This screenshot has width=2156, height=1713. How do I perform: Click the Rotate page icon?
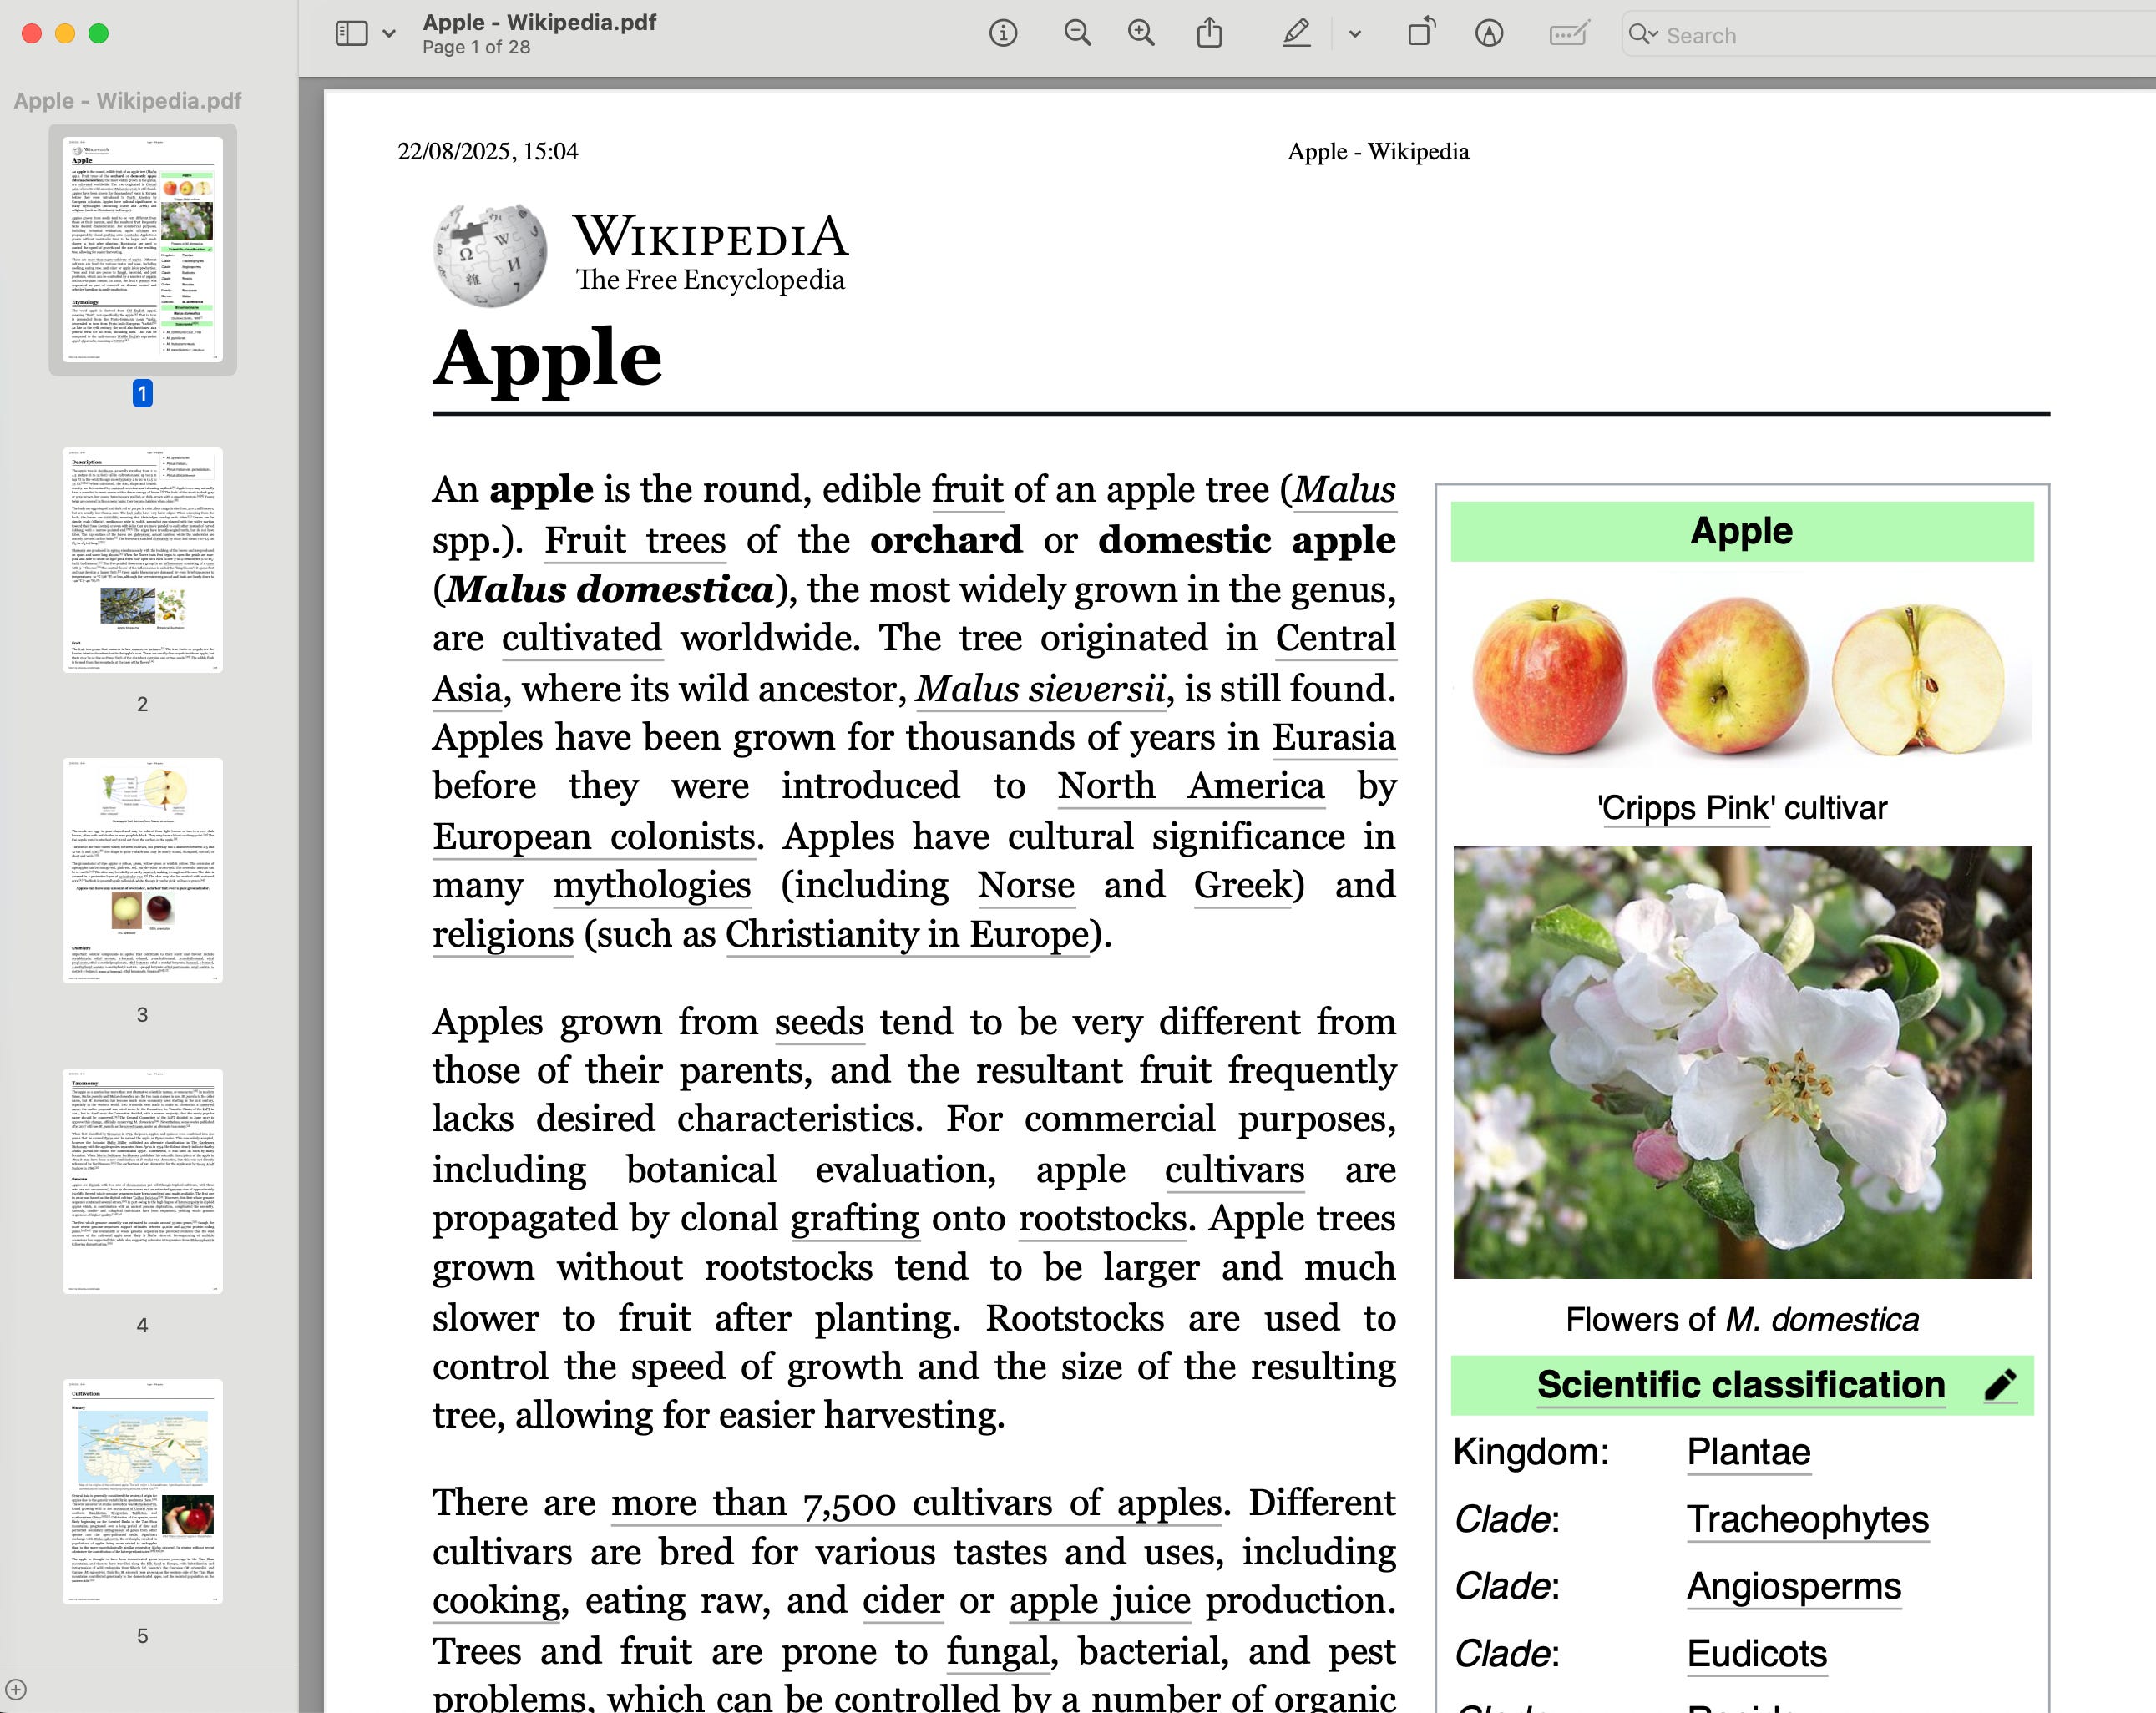[x=1421, y=34]
